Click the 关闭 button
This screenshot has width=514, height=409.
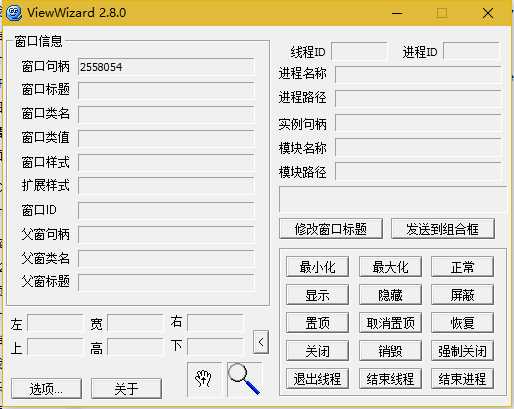(317, 351)
